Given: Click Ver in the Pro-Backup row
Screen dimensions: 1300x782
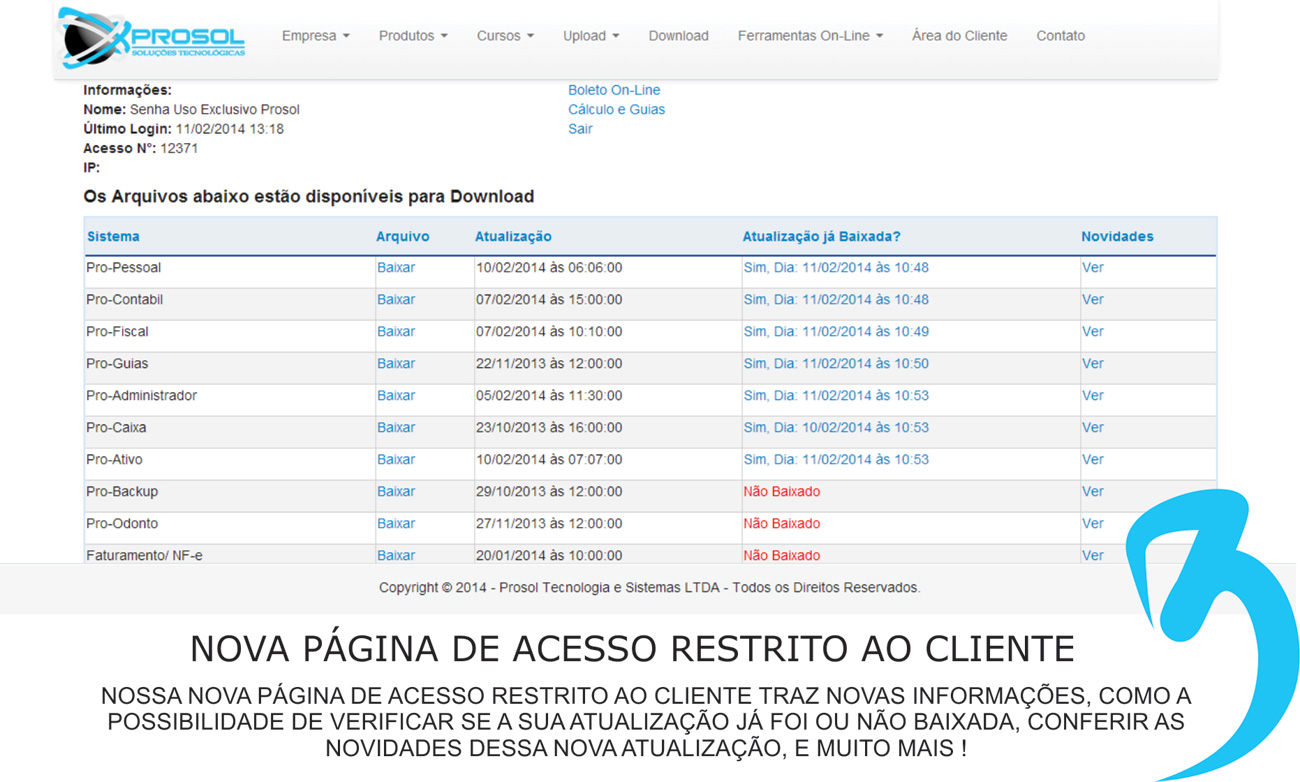Looking at the screenshot, I should tap(1092, 492).
